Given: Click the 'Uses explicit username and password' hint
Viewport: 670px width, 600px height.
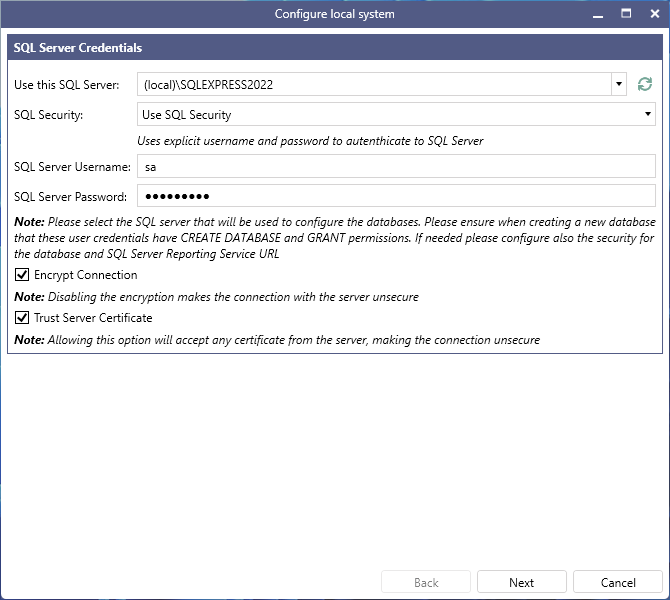Looking at the screenshot, I should (x=310, y=141).
